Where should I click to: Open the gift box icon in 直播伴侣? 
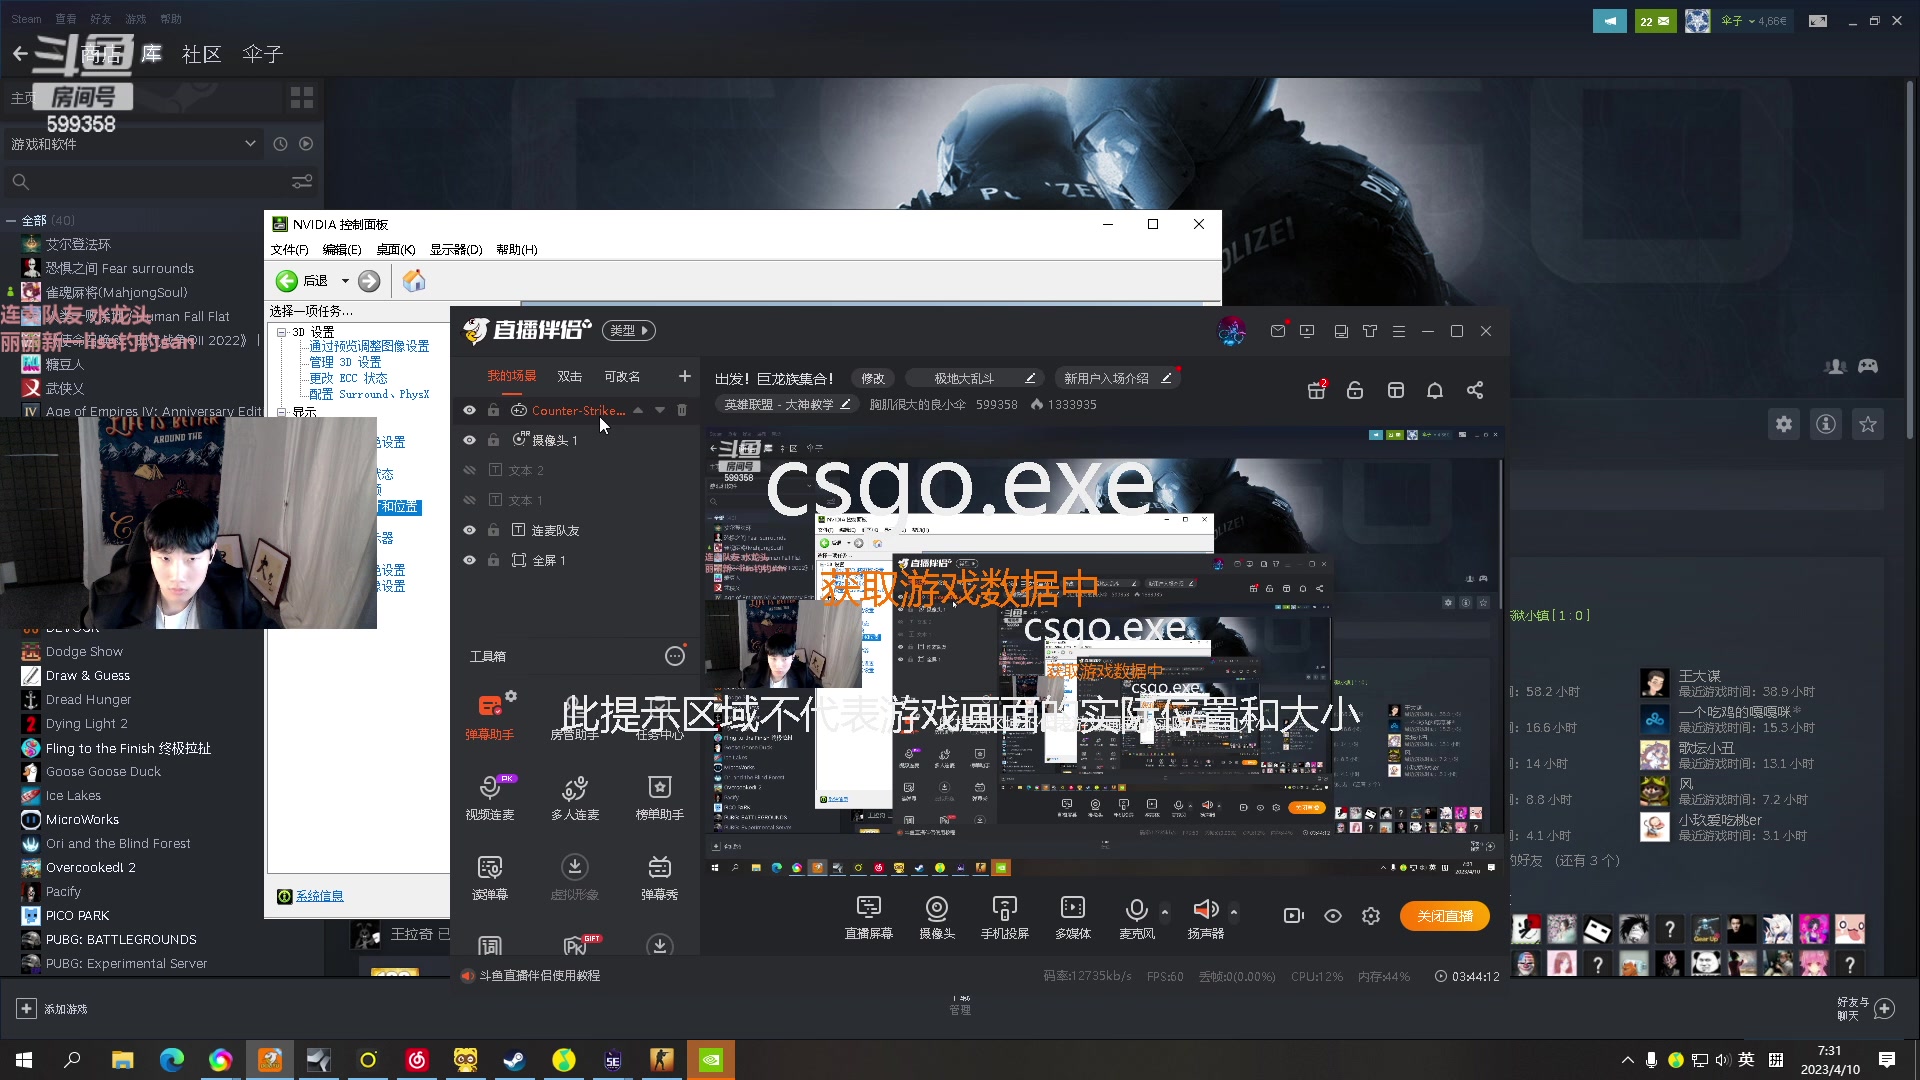pyautogui.click(x=1317, y=390)
